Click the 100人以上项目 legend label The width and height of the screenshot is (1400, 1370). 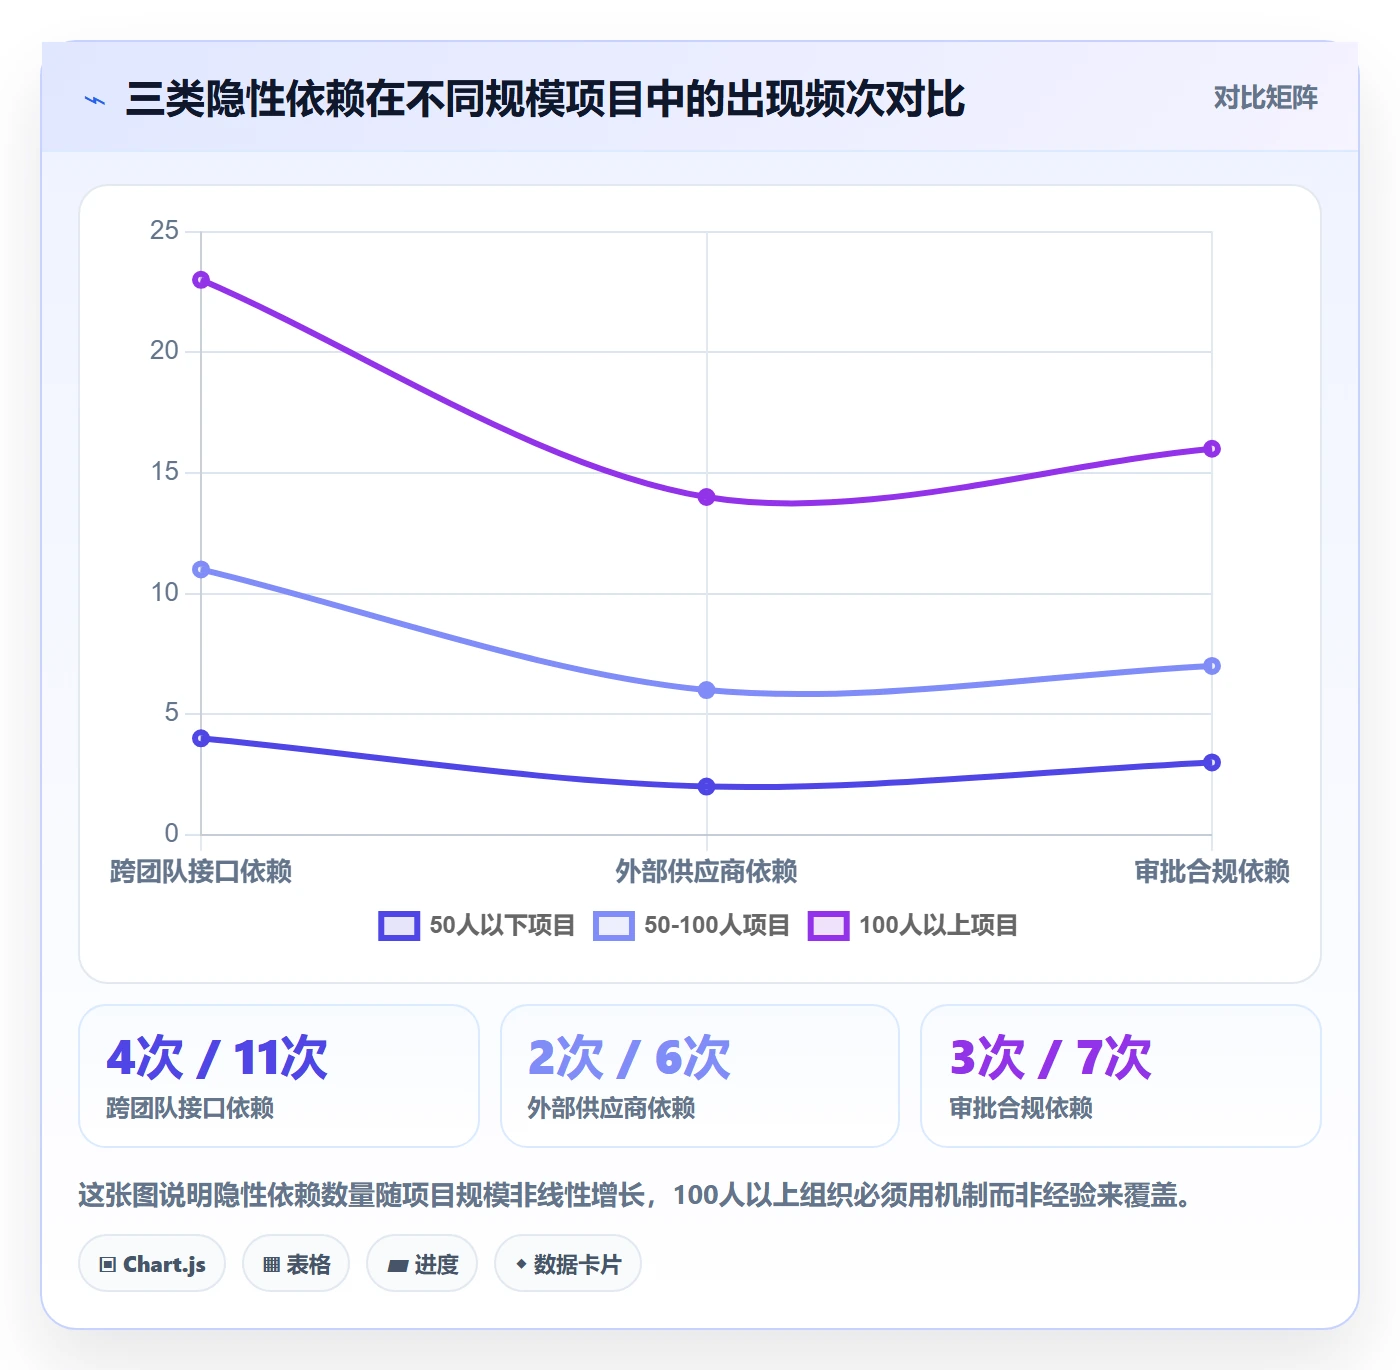(x=938, y=926)
